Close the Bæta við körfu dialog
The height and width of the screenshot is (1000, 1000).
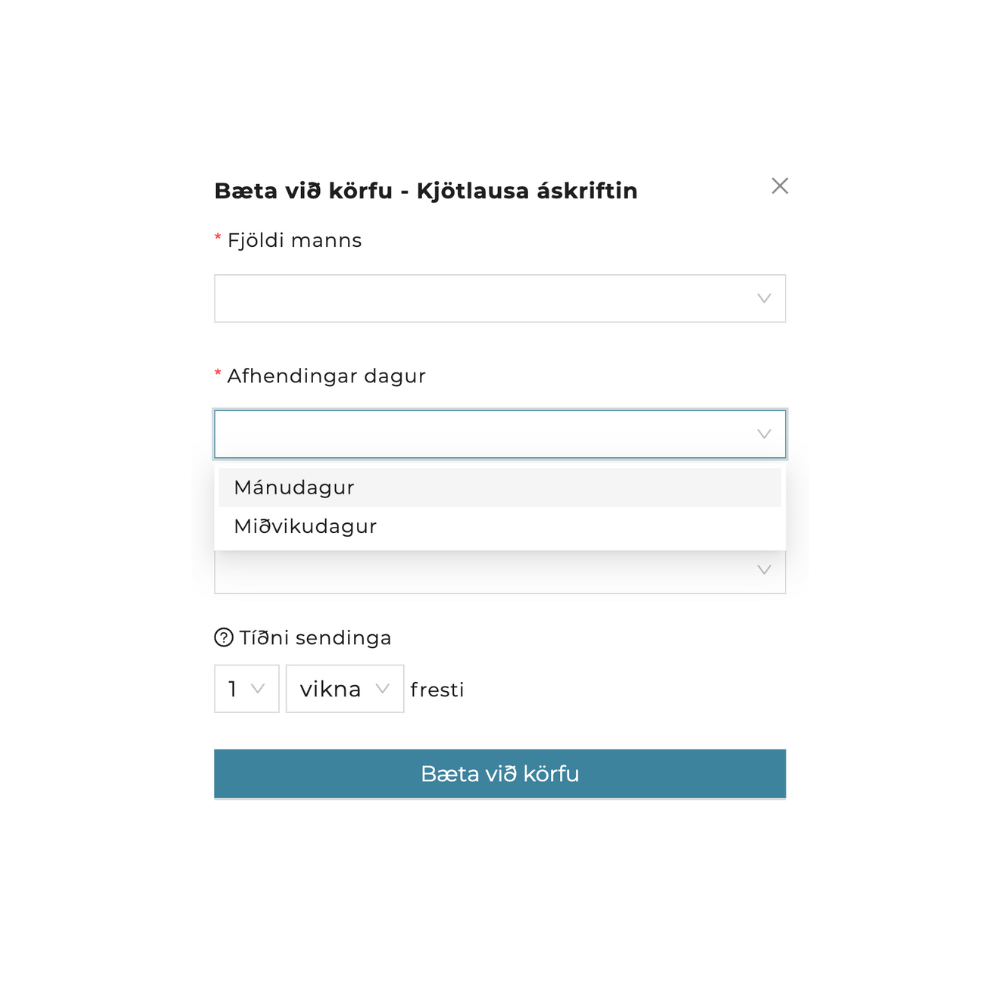(780, 186)
